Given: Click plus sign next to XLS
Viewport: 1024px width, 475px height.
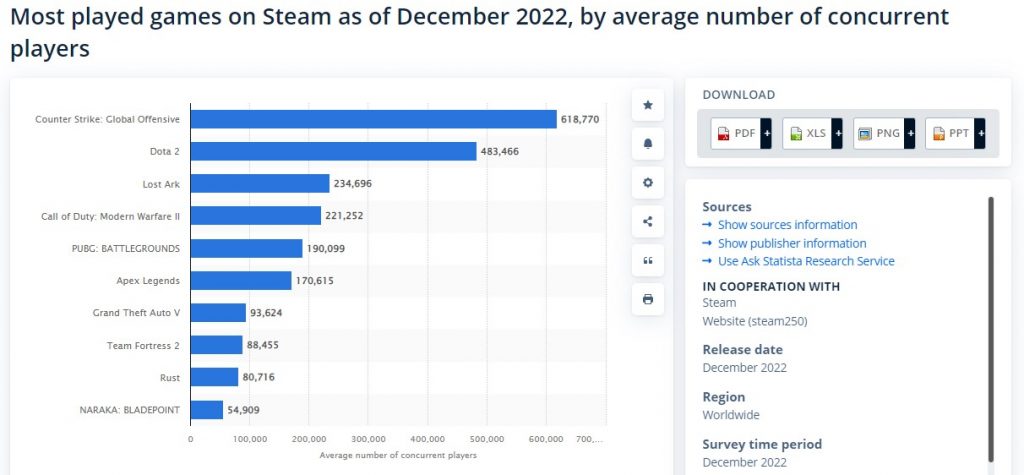Looking at the screenshot, I should (837, 133).
